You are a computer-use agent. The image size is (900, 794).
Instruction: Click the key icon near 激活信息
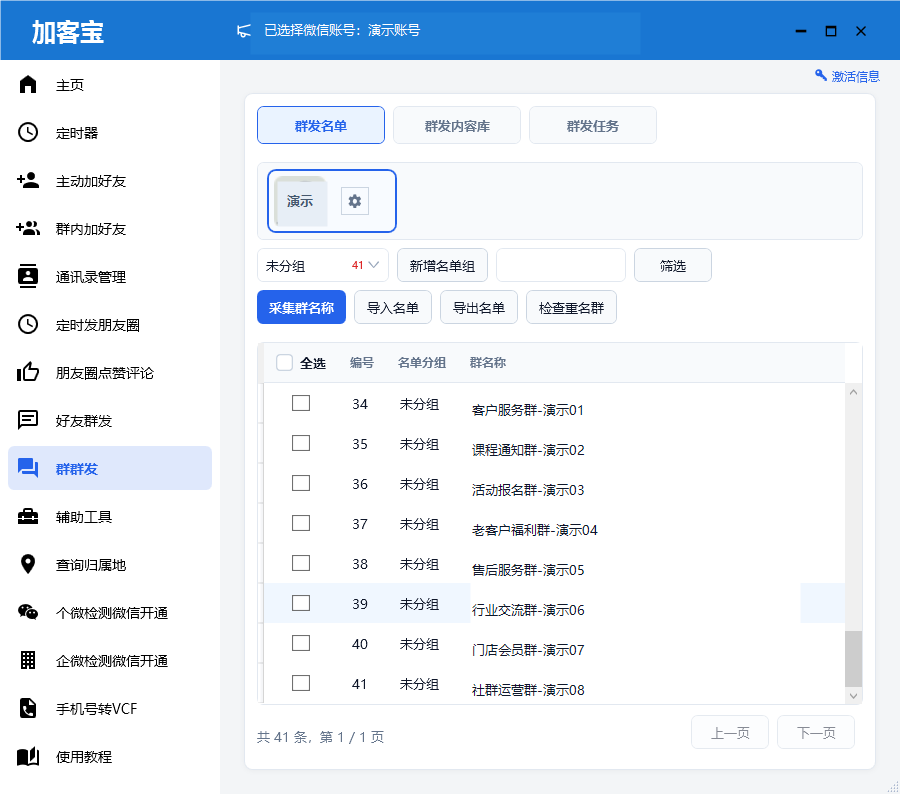tap(821, 75)
